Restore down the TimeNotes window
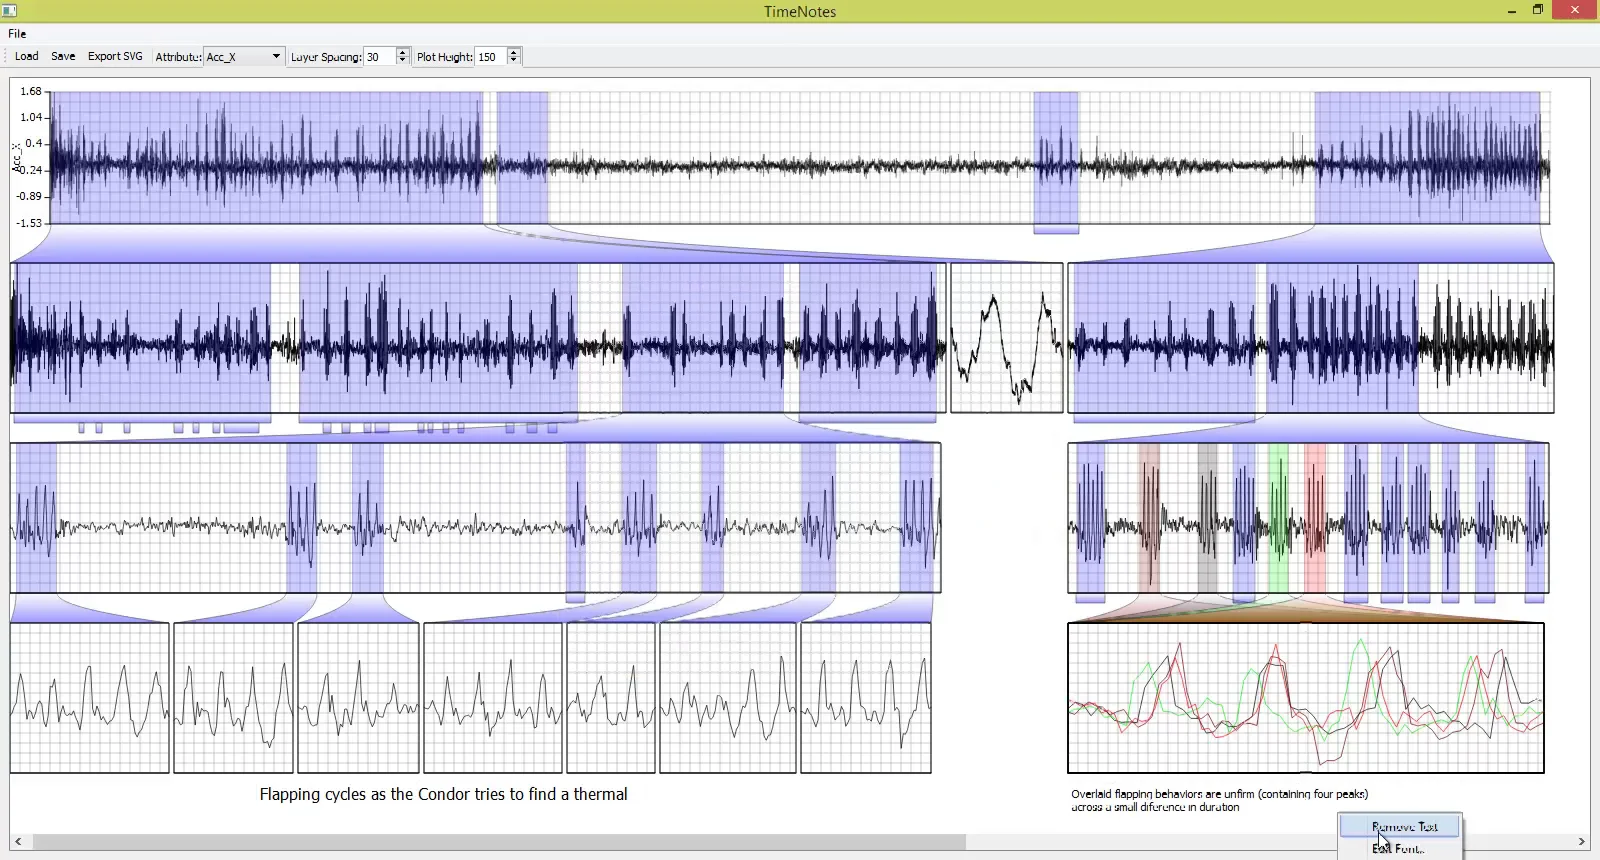This screenshot has height=860, width=1600. click(1538, 10)
